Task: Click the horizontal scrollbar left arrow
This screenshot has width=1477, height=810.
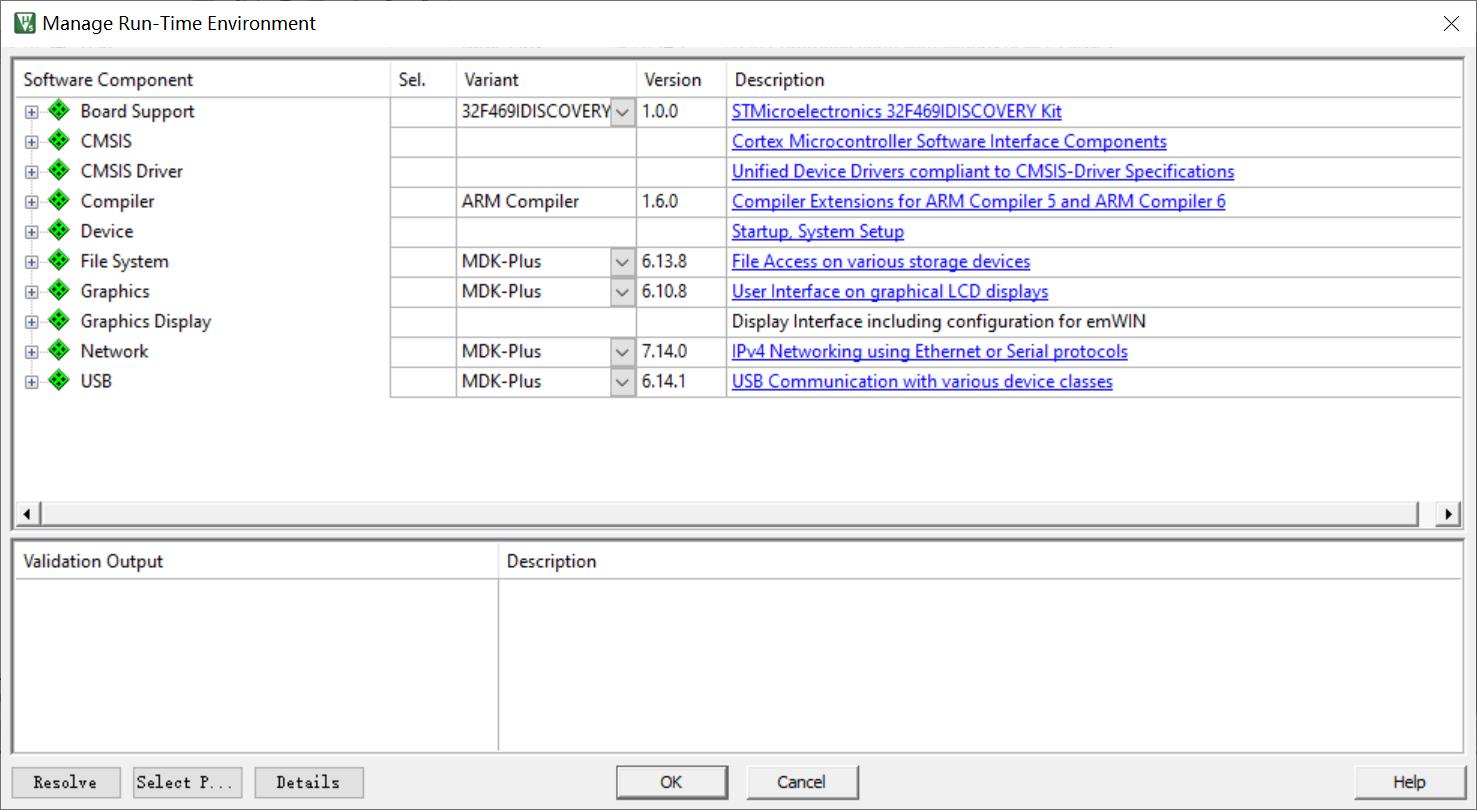Action: point(26,514)
